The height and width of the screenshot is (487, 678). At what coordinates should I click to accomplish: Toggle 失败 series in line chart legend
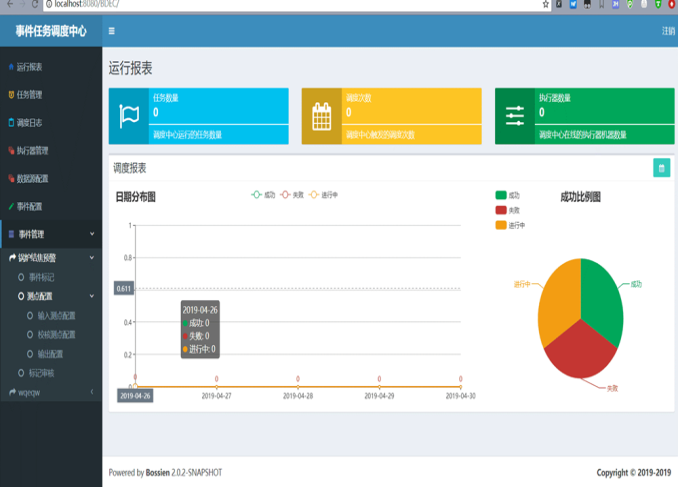291,195
